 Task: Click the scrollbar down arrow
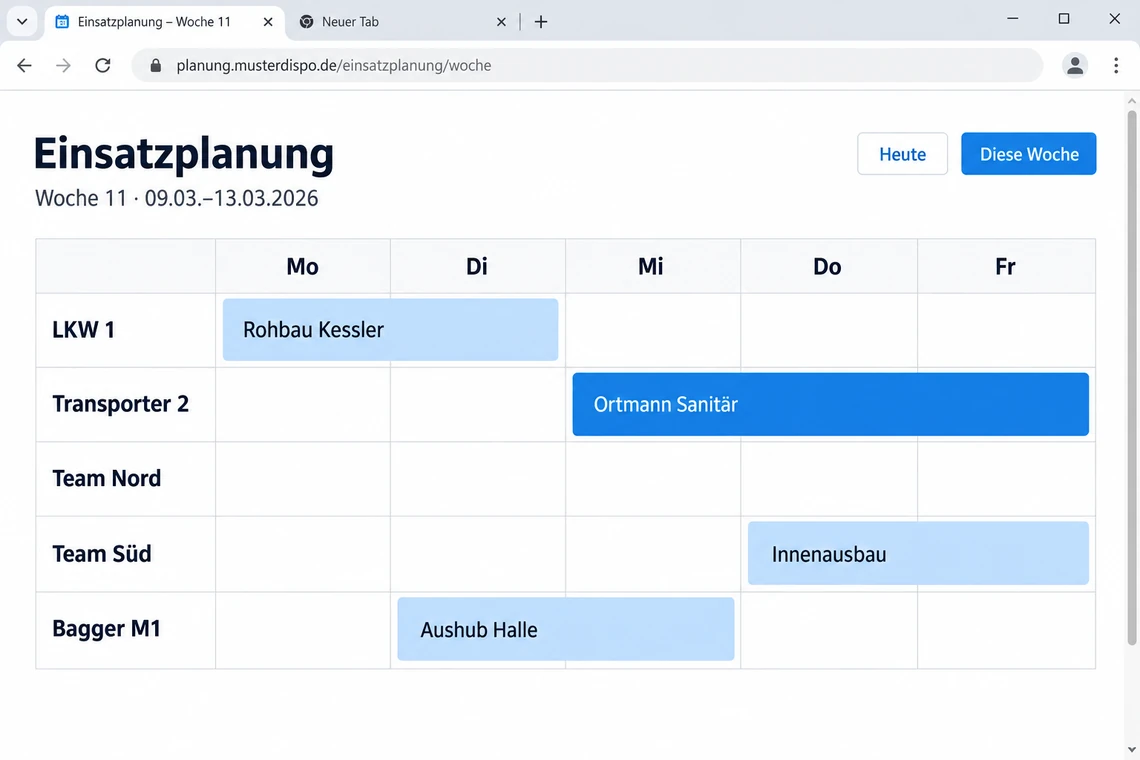[x=1131, y=749]
